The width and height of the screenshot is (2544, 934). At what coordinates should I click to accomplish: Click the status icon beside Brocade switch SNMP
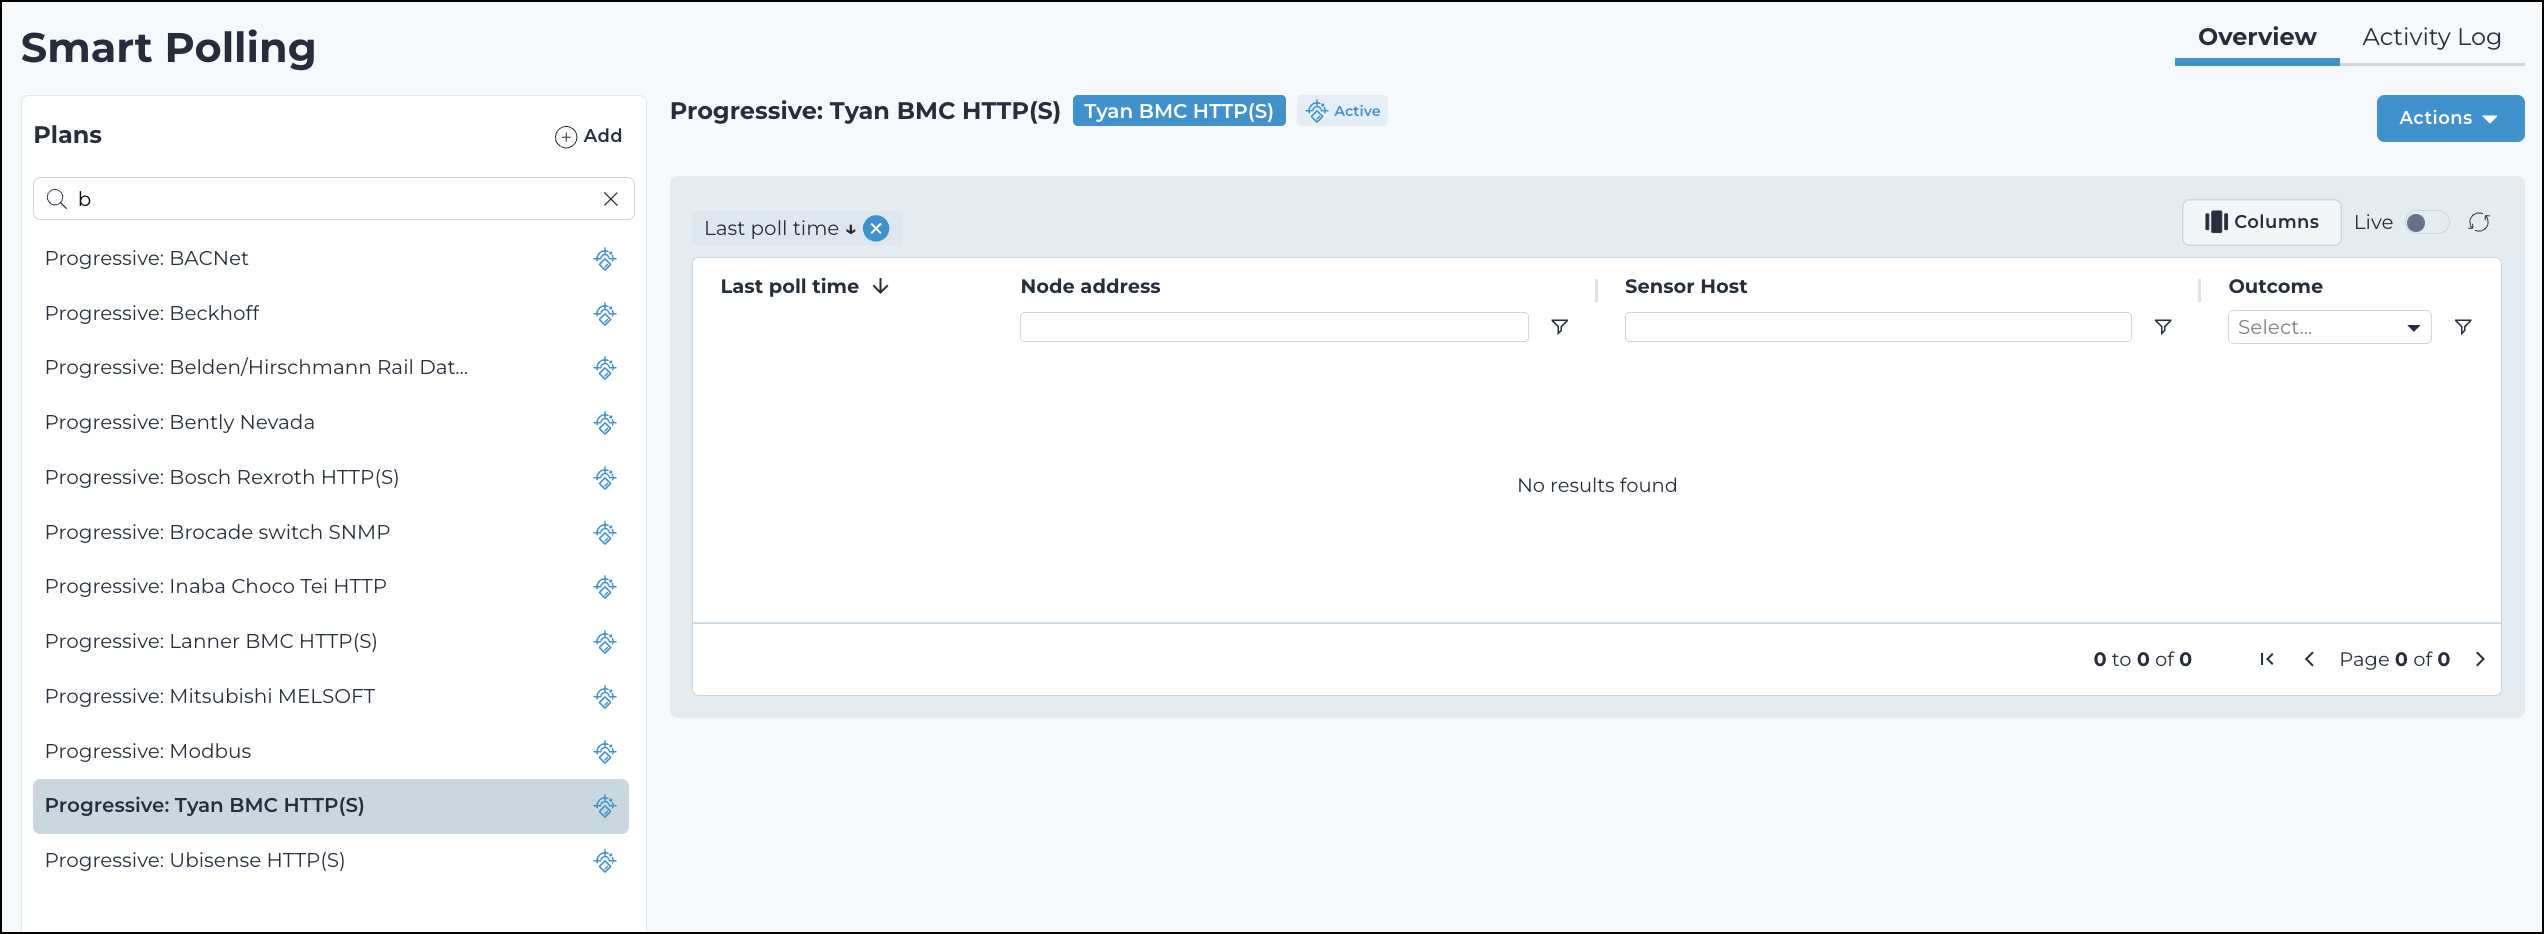tap(605, 533)
